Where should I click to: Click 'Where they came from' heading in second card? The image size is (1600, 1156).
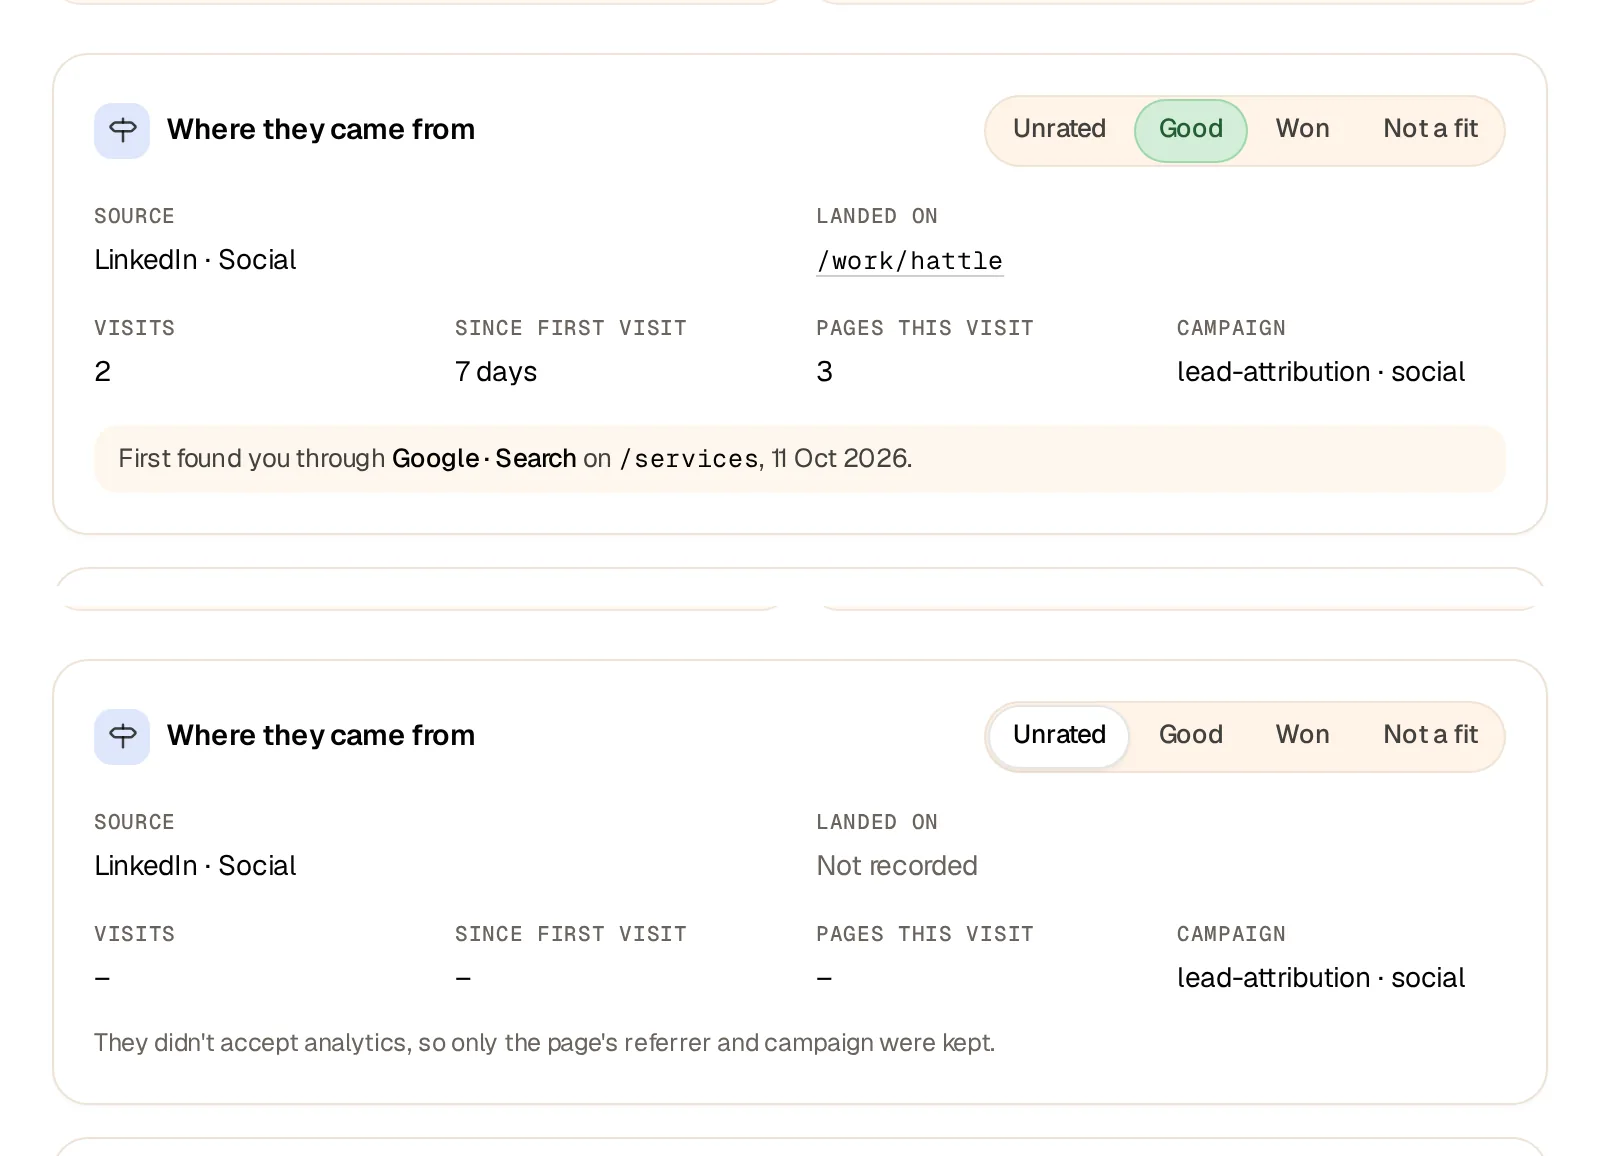click(321, 736)
